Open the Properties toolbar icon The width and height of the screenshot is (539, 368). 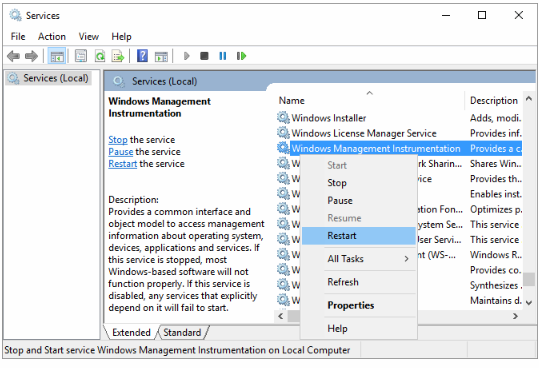[x=81, y=56]
